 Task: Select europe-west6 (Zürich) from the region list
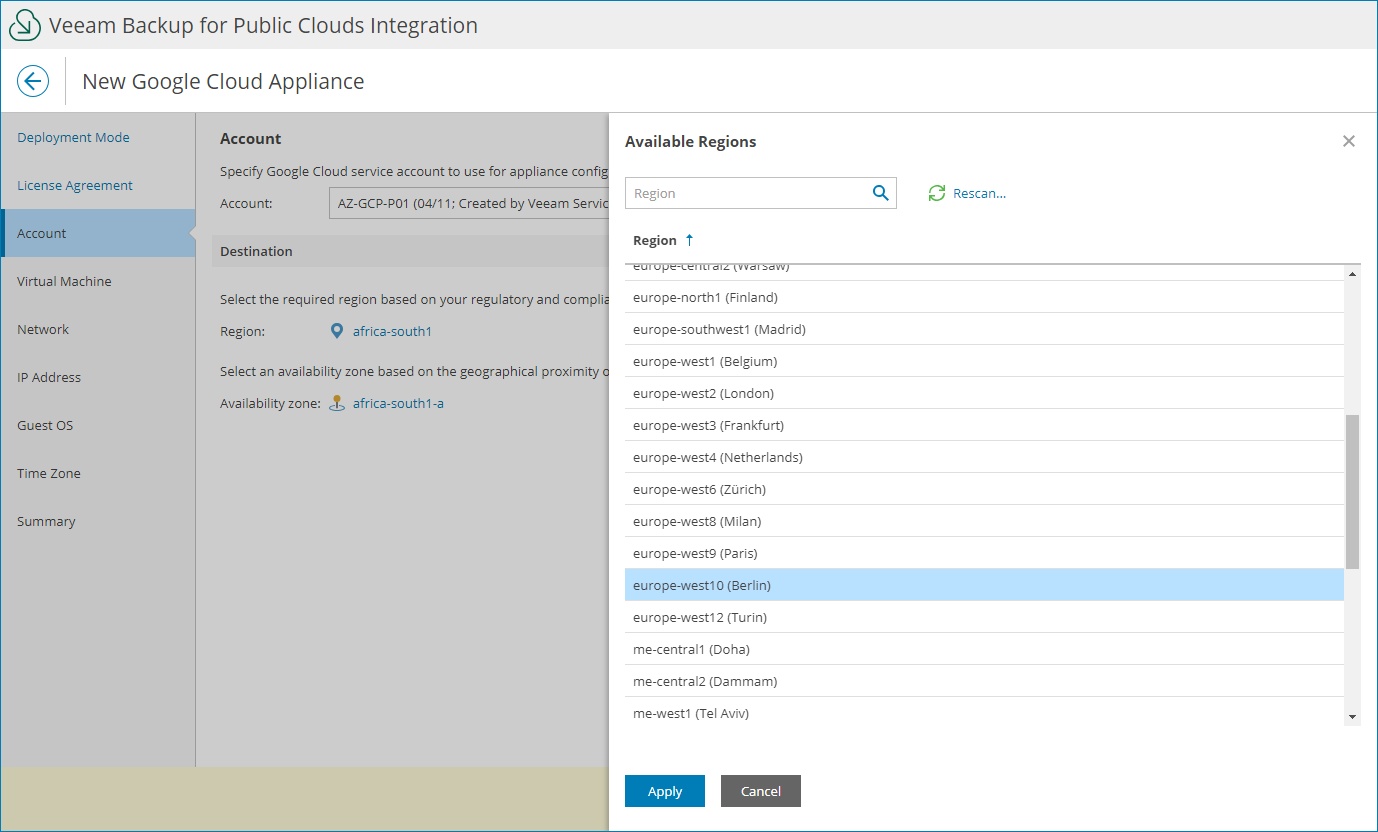[699, 488]
